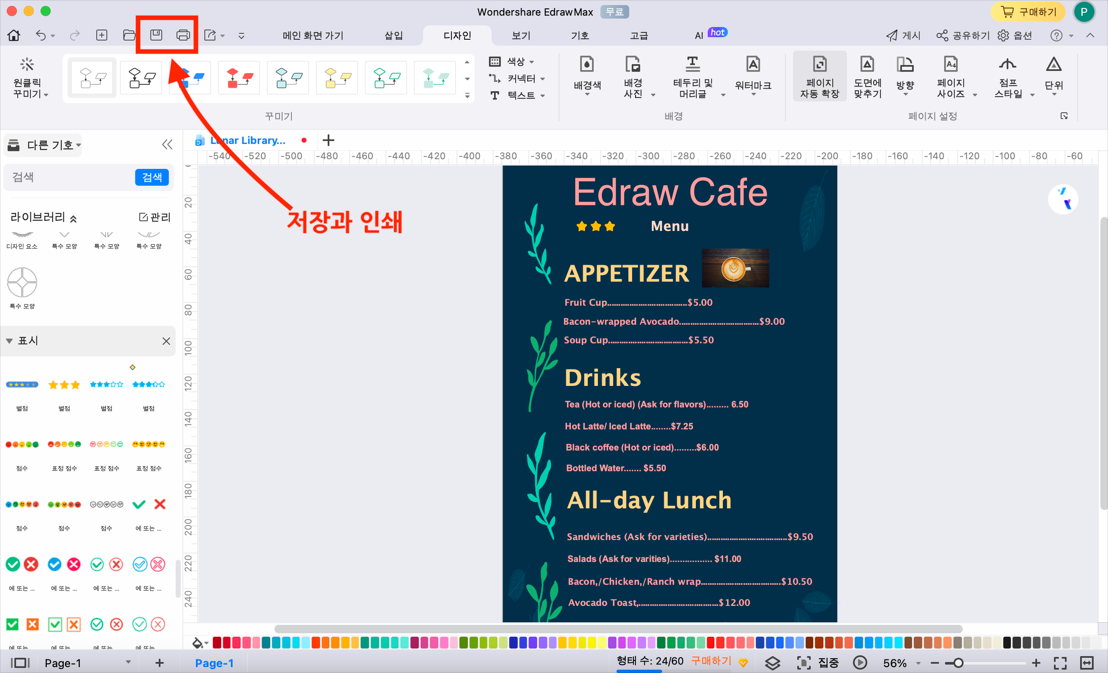1108x673 pixels.
Task: Switch to the 보기 tab
Action: pyautogui.click(x=521, y=35)
